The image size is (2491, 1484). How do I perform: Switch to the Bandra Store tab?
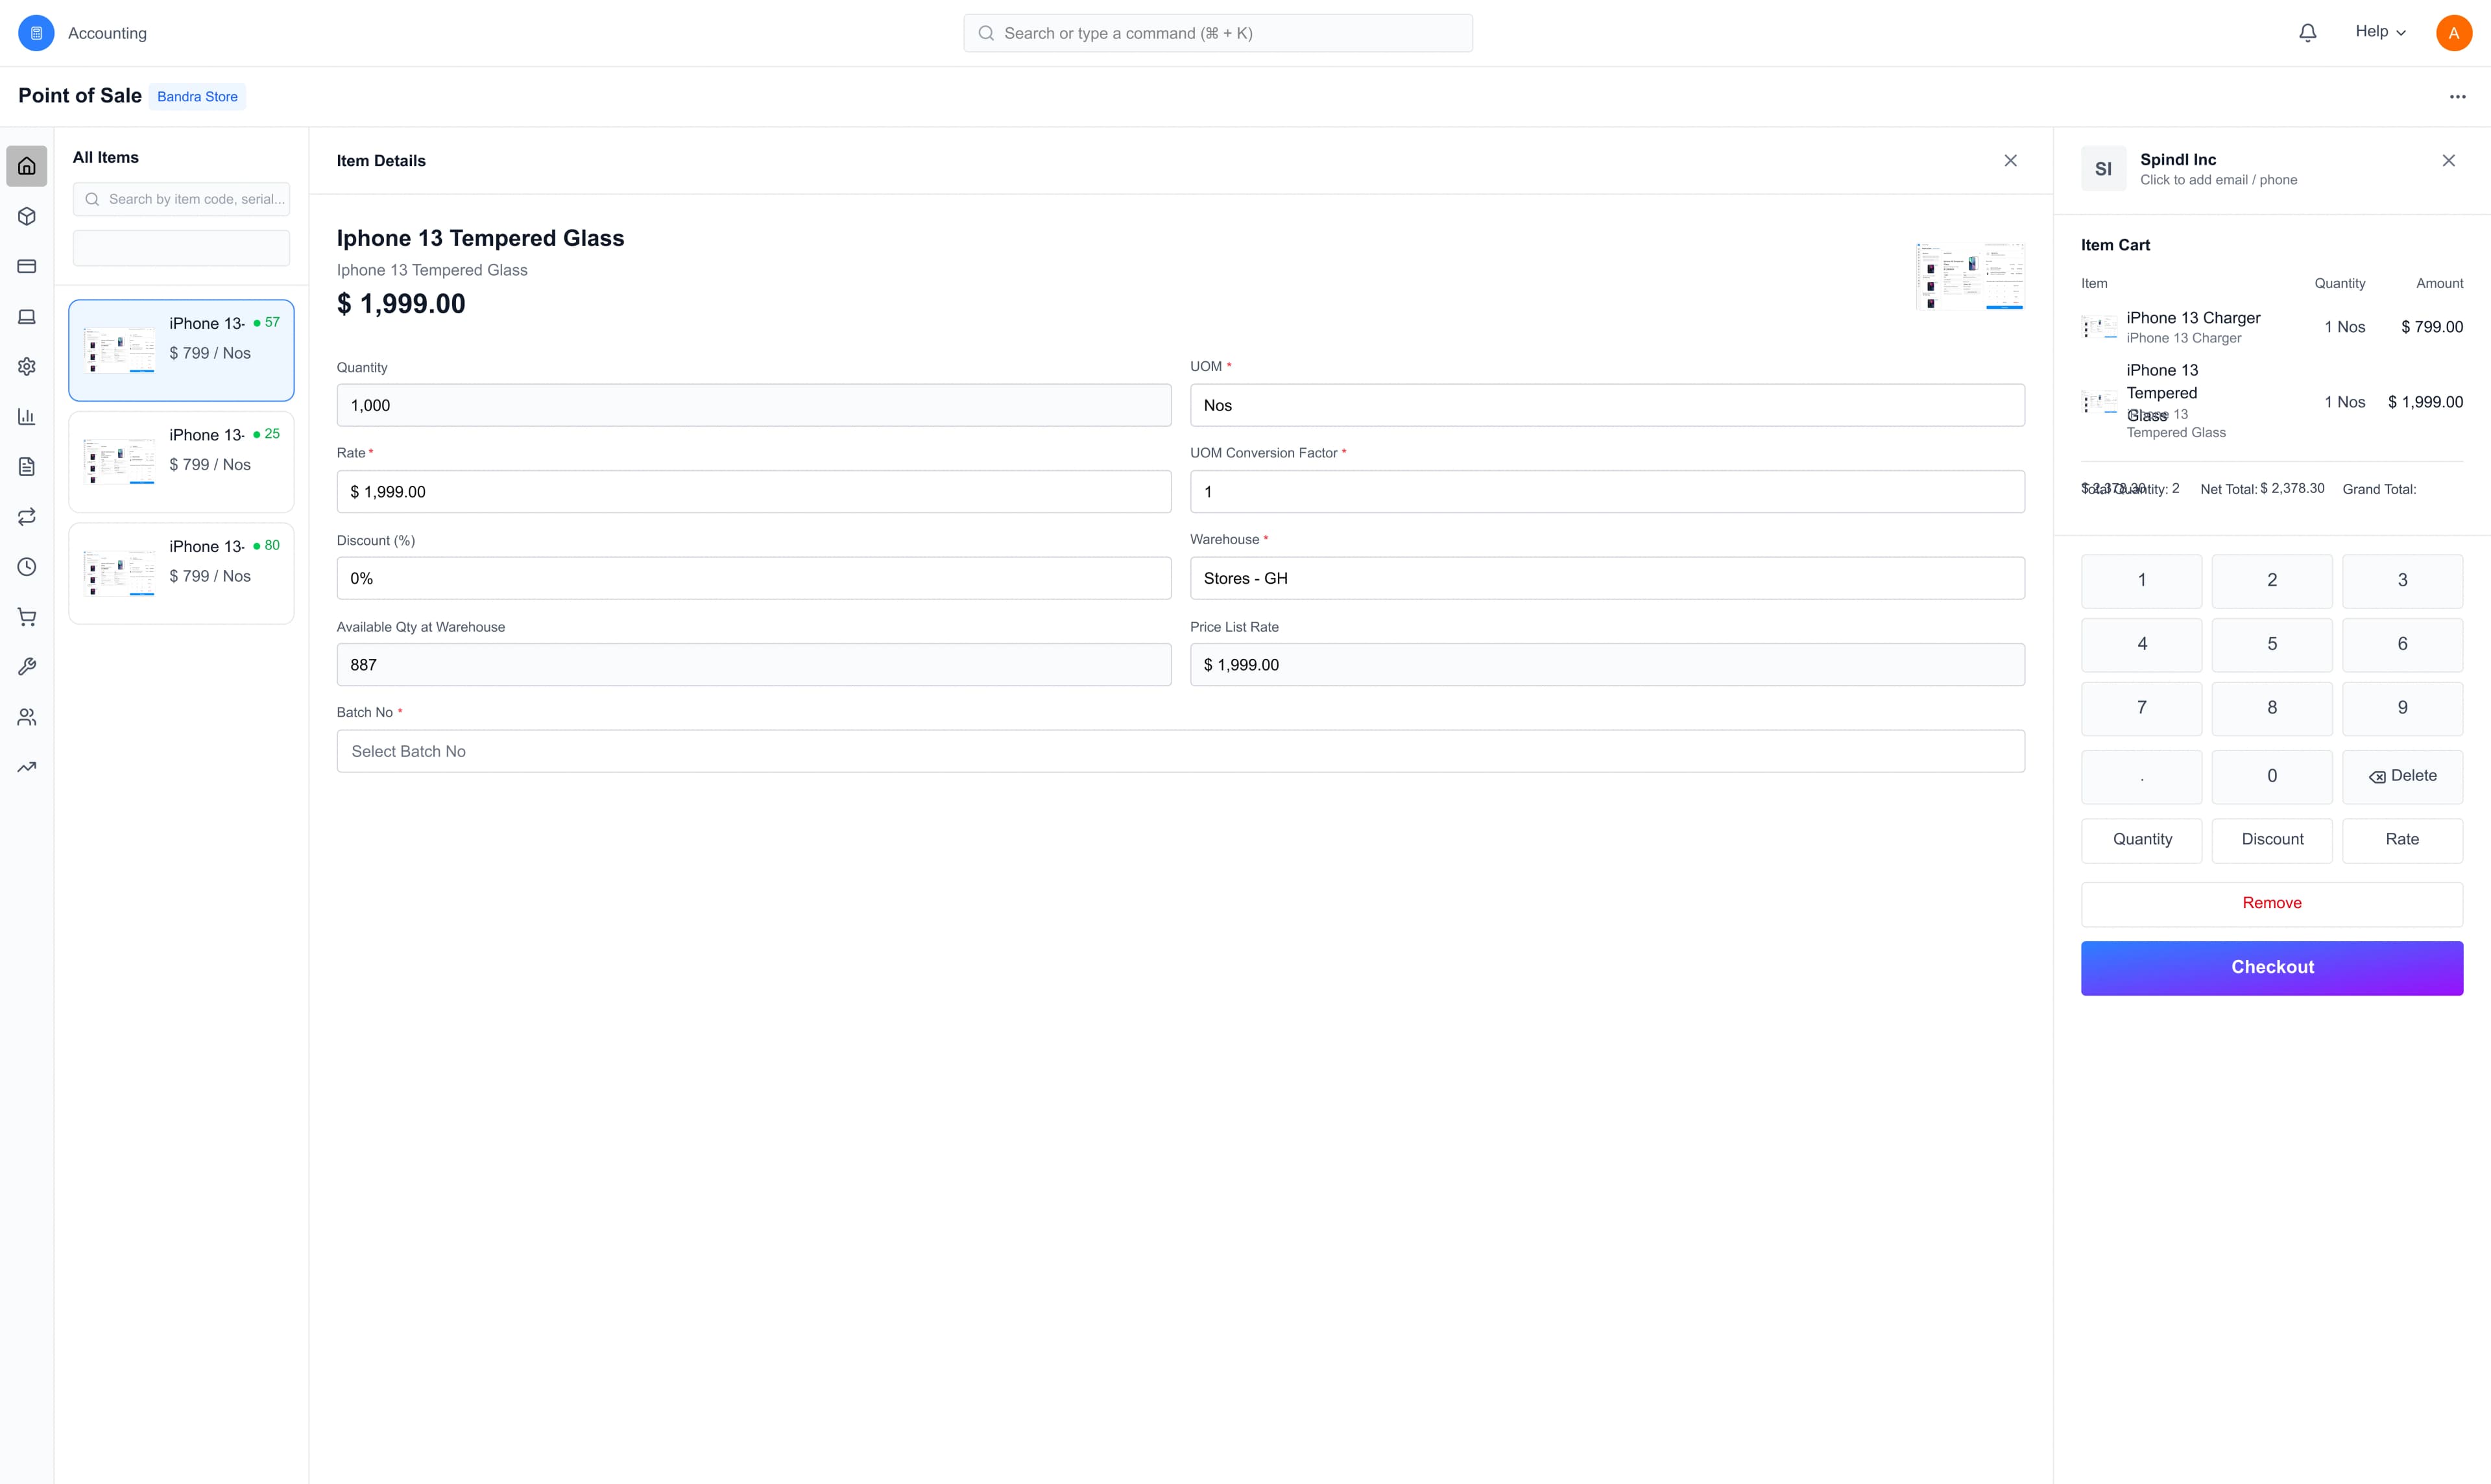[196, 96]
